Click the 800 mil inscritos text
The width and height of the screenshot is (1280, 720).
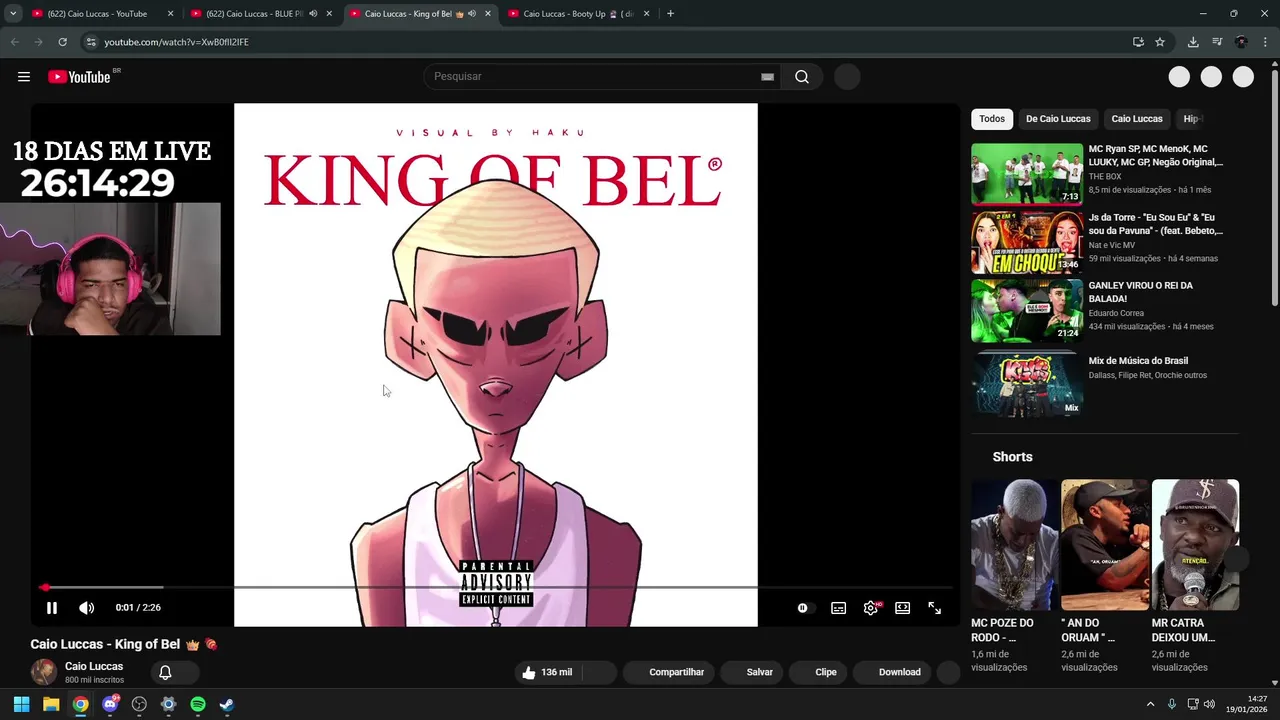tap(94, 680)
